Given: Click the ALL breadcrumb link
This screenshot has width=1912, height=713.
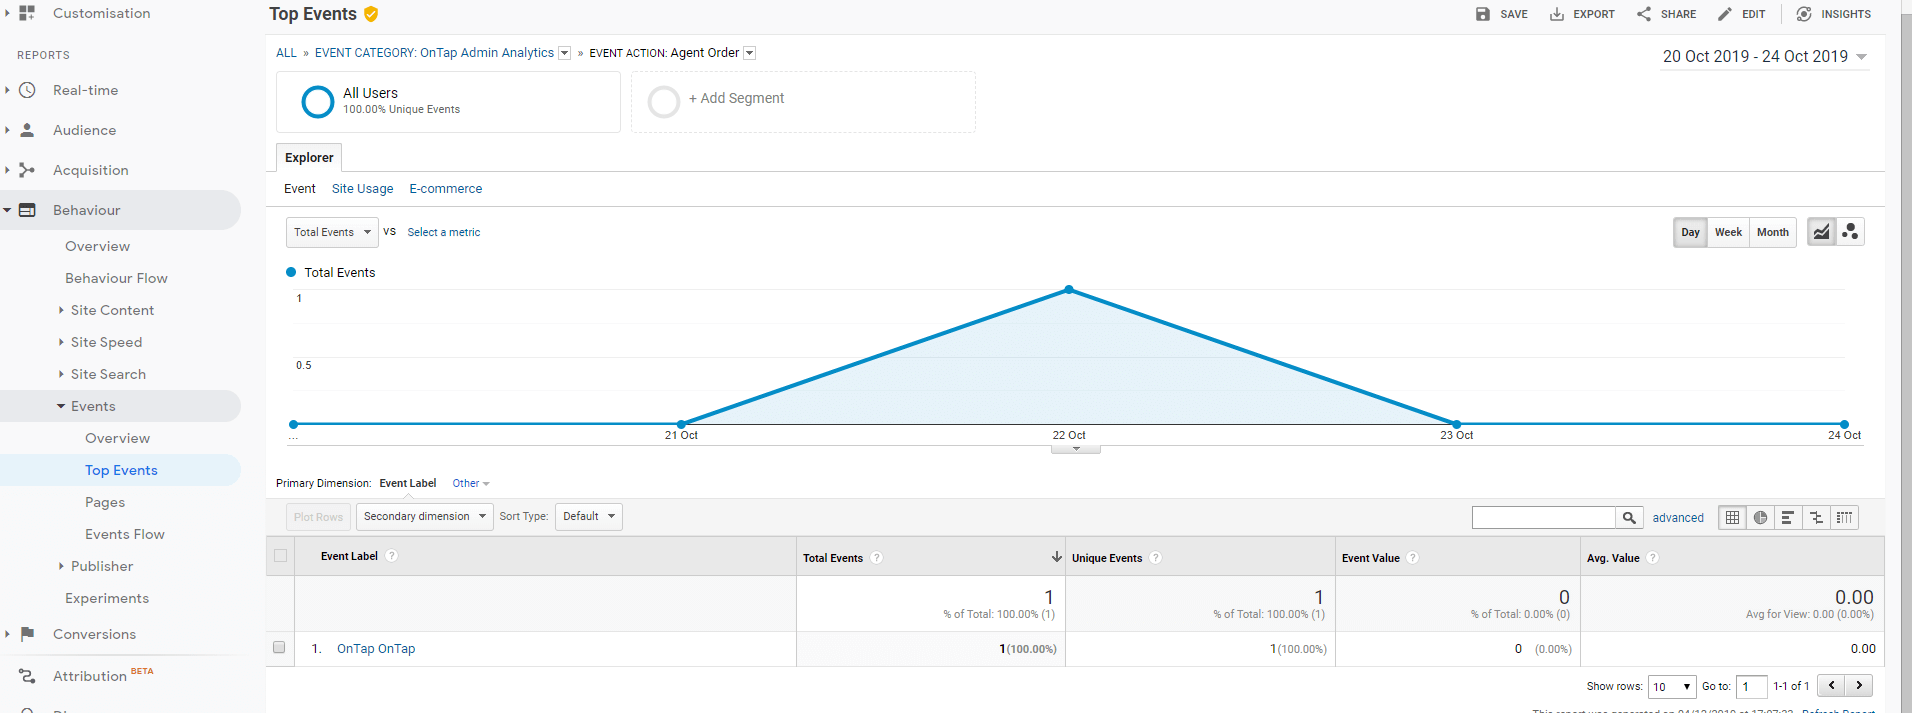Looking at the screenshot, I should point(286,53).
